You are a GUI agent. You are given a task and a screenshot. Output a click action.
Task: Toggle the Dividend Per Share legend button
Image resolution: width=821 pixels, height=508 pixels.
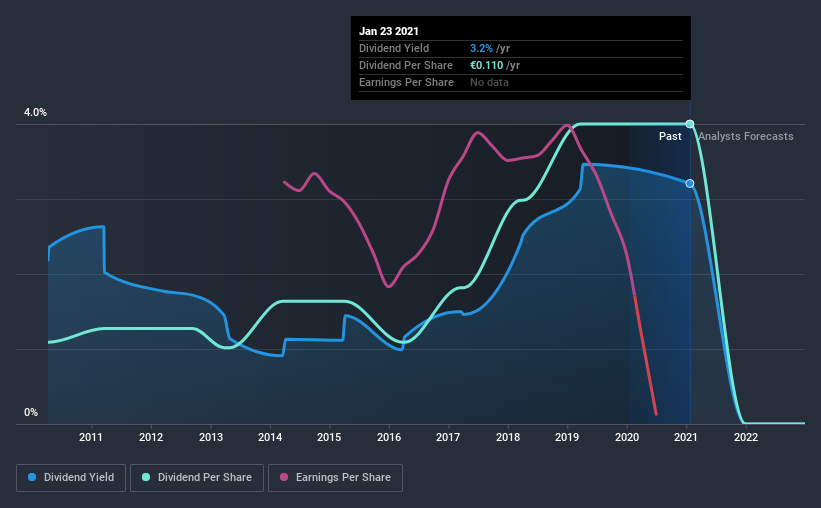(197, 478)
